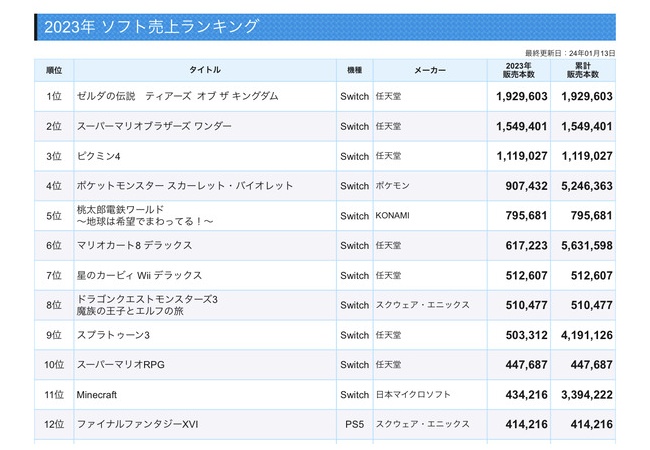The image size is (650, 450).
Task: Click スクウェア・エニックス in the 8位 row
Action: [x=422, y=305]
